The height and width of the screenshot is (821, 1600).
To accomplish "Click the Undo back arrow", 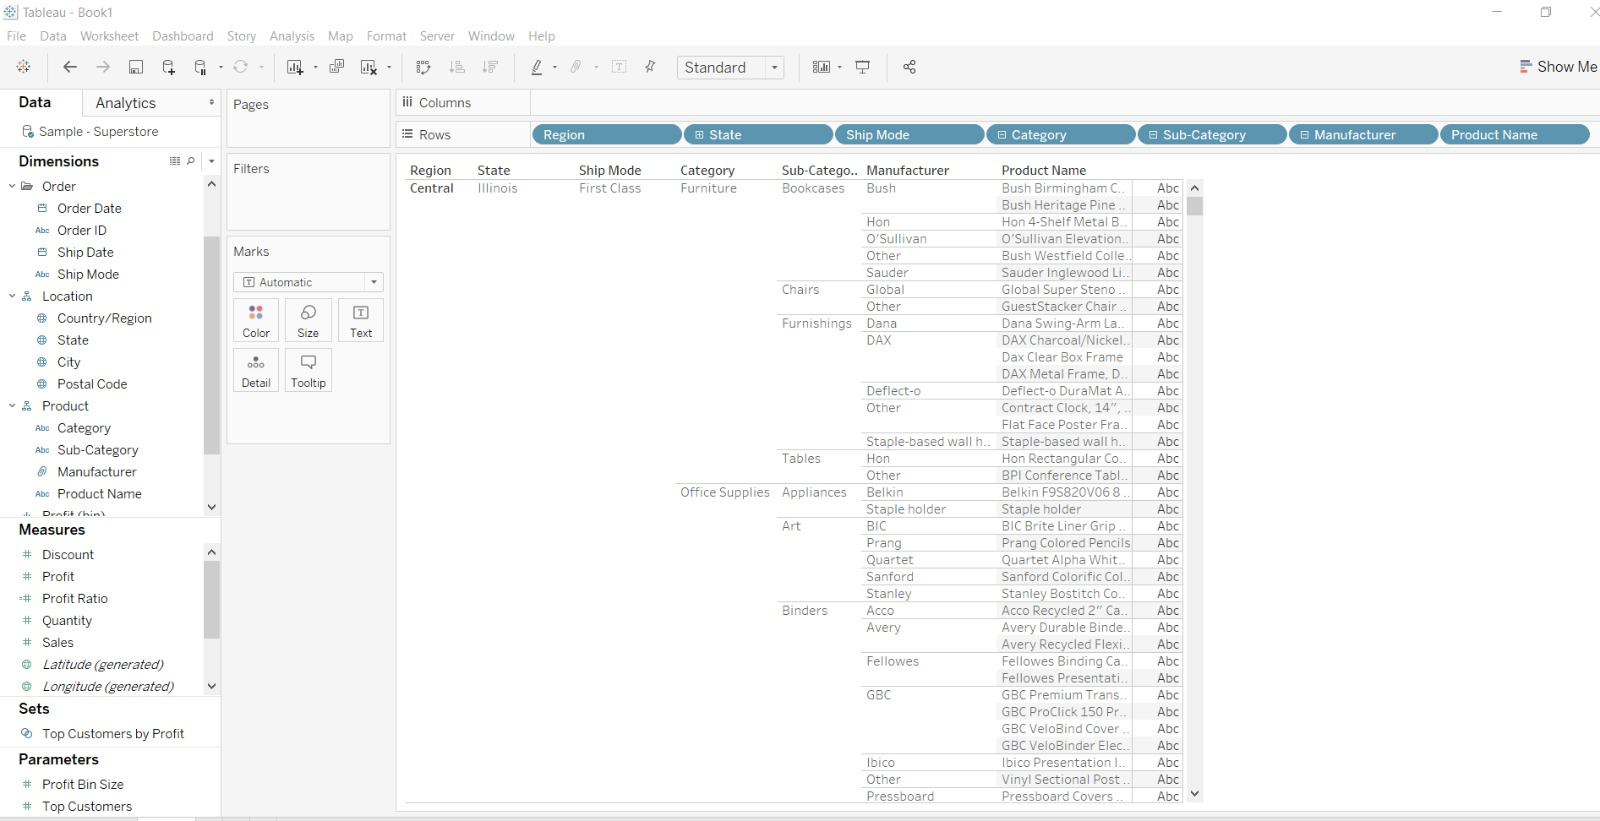I will [x=70, y=67].
